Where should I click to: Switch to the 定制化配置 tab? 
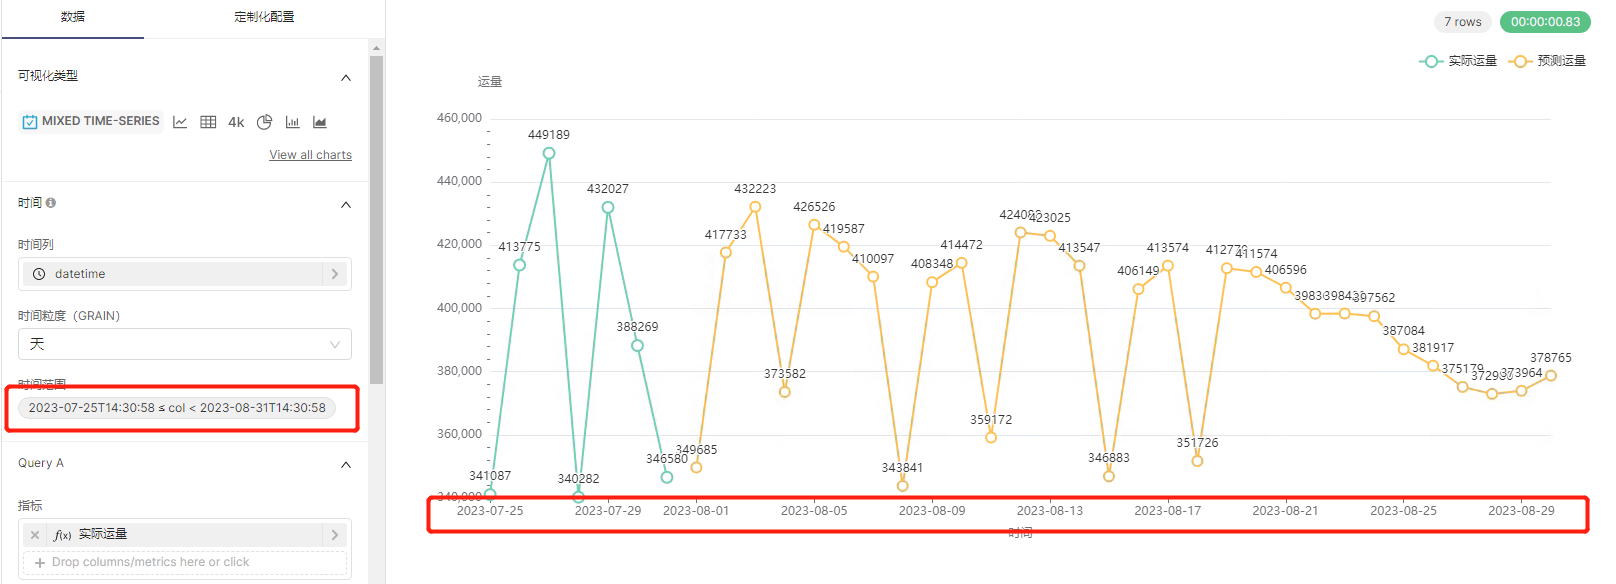263,17
